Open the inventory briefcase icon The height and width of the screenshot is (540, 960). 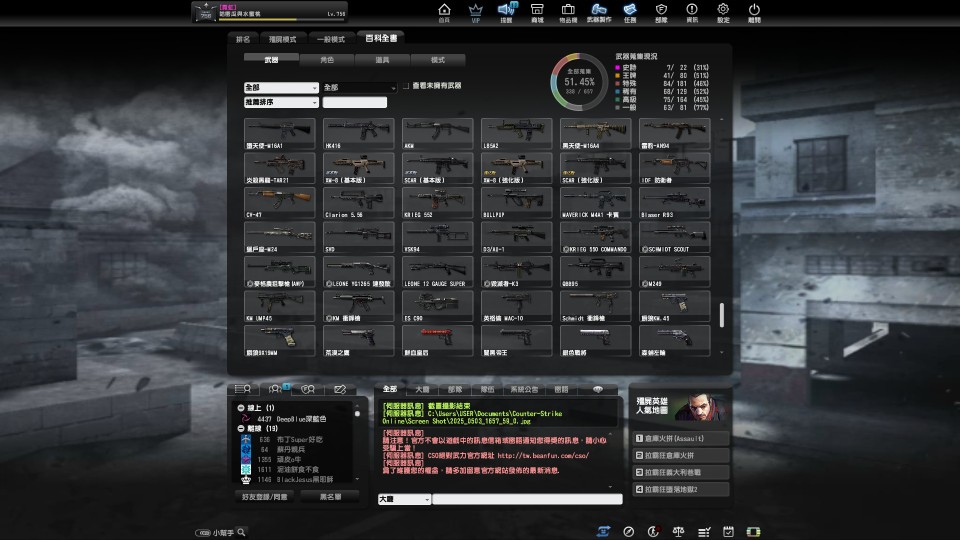(568, 12)
